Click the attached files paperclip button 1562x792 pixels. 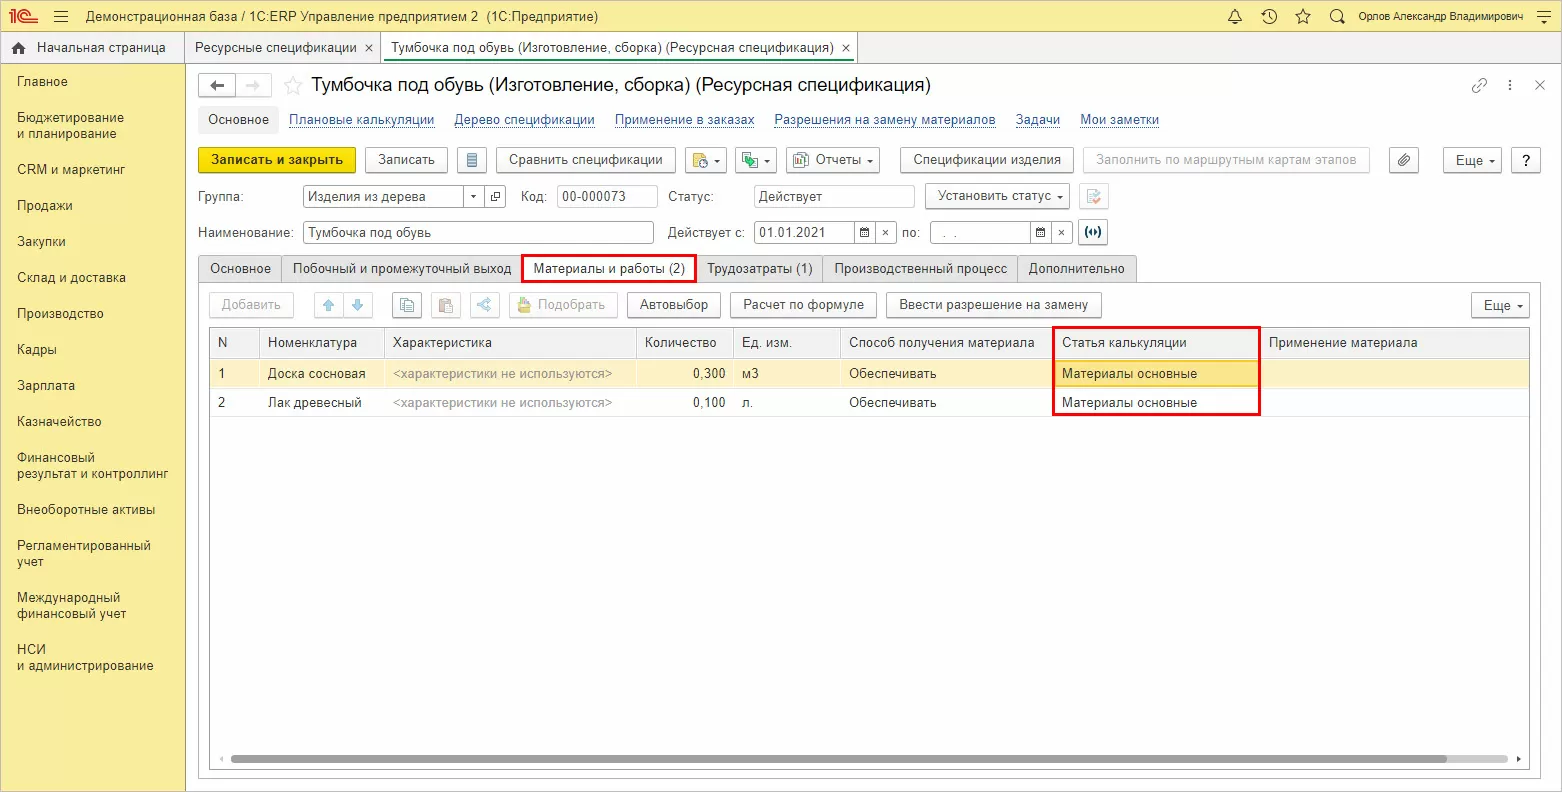tap(1404, 160)
